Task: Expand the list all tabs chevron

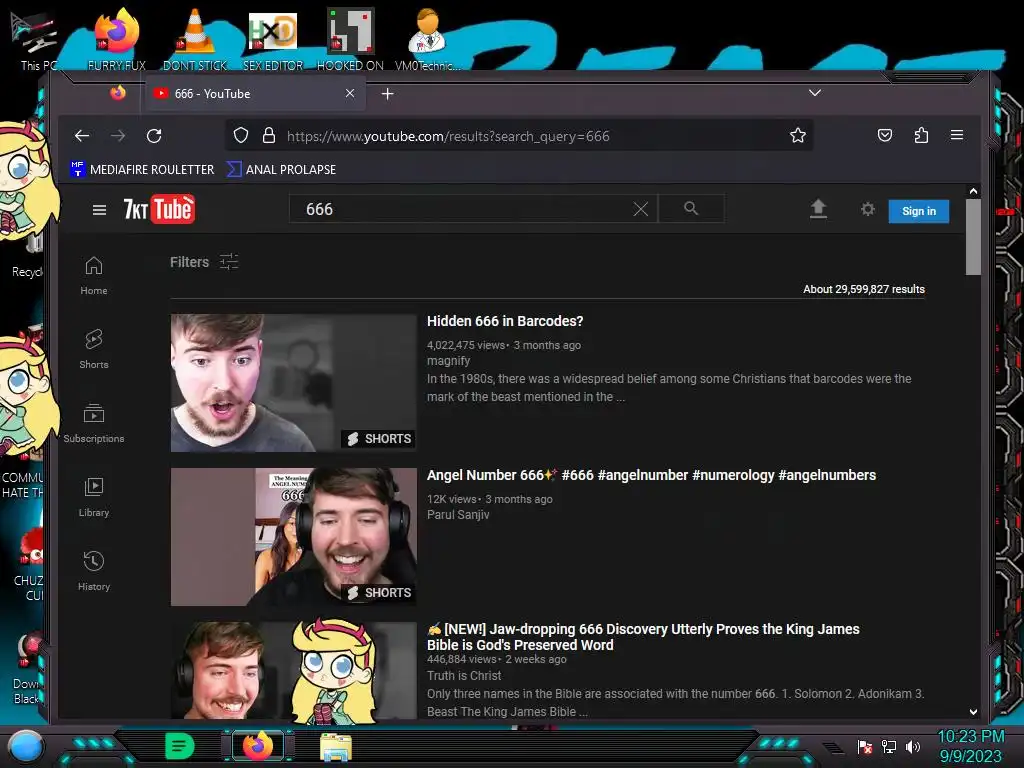Action: pyautogui.click(x=815, y=93)
